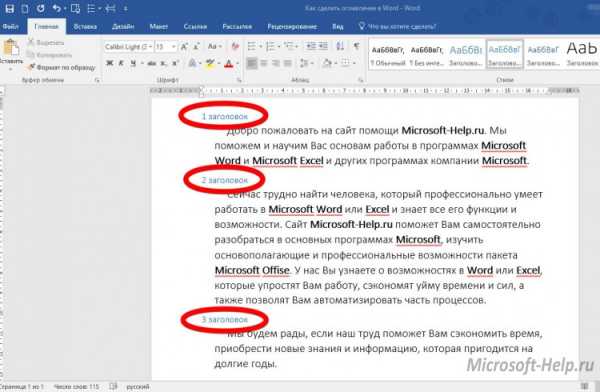Image resolution: width=600 pixels, height=392 pixels.
Task: Click the 'Что вы хотите сделать?' search box
Action: (402, 26)
